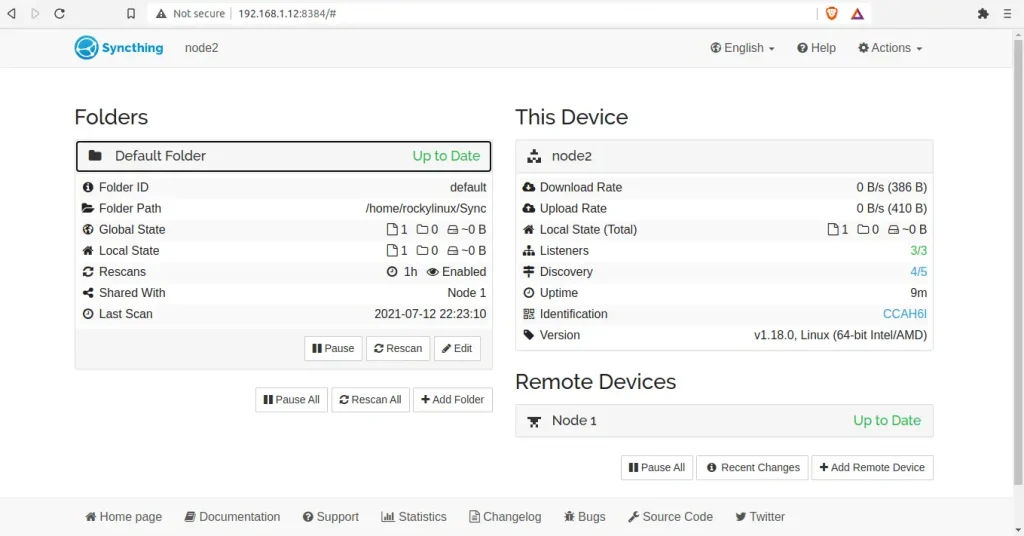1024x536 pixels.
Task: Click the v1.18.0 version text
Action: (x=840, y=335)
